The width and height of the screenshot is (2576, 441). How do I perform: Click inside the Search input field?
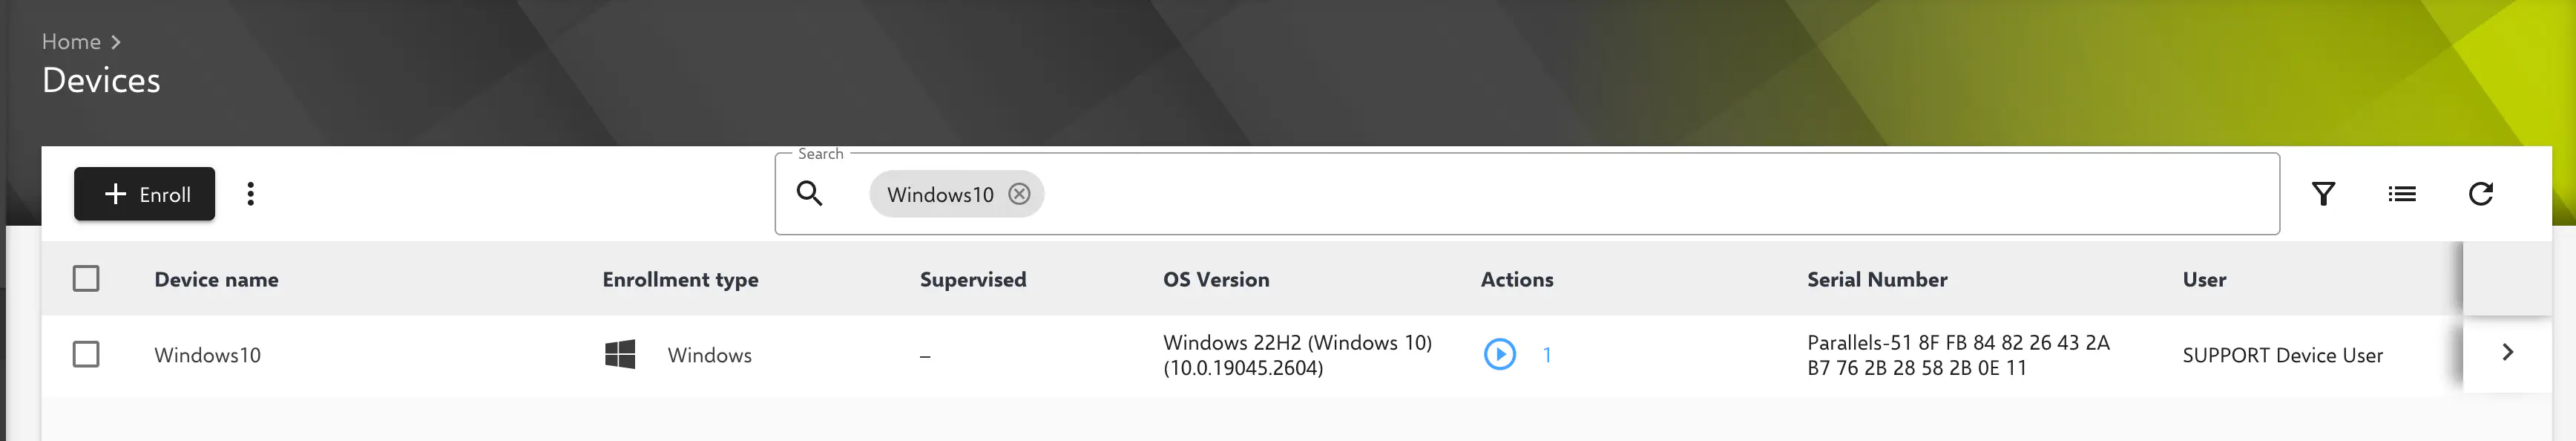(x=1600, y=194)
